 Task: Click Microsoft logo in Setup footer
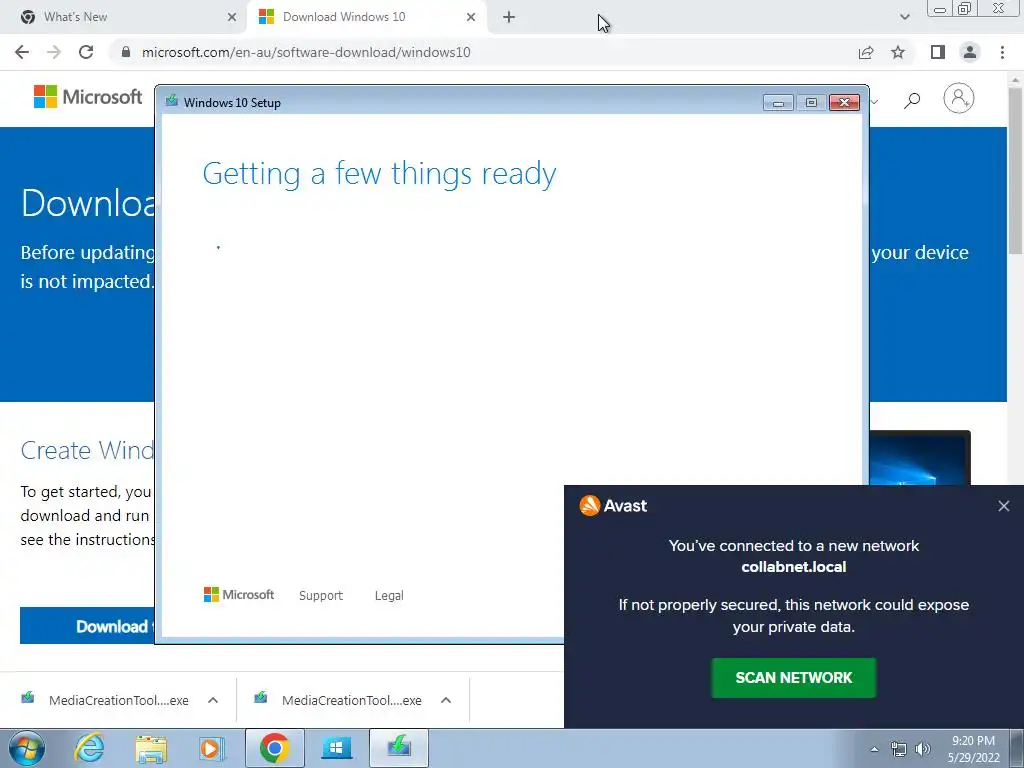(239, 595)
